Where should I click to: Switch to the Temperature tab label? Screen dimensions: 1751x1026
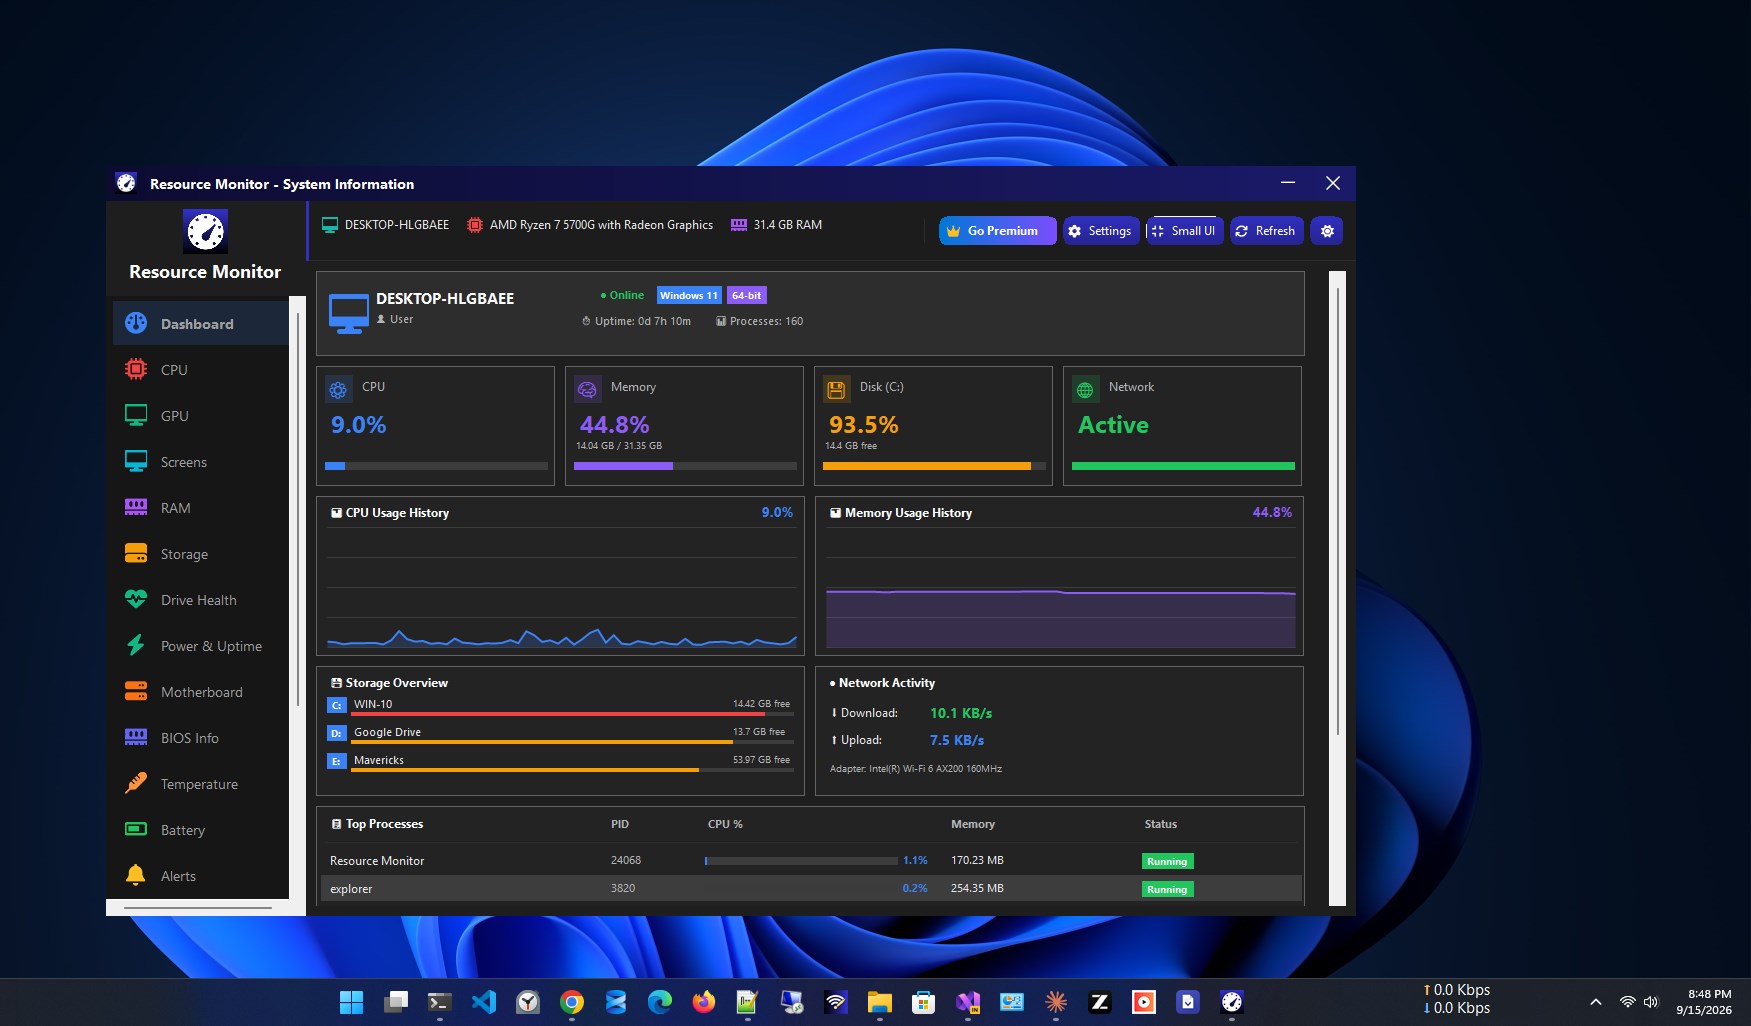click(199, 784)
